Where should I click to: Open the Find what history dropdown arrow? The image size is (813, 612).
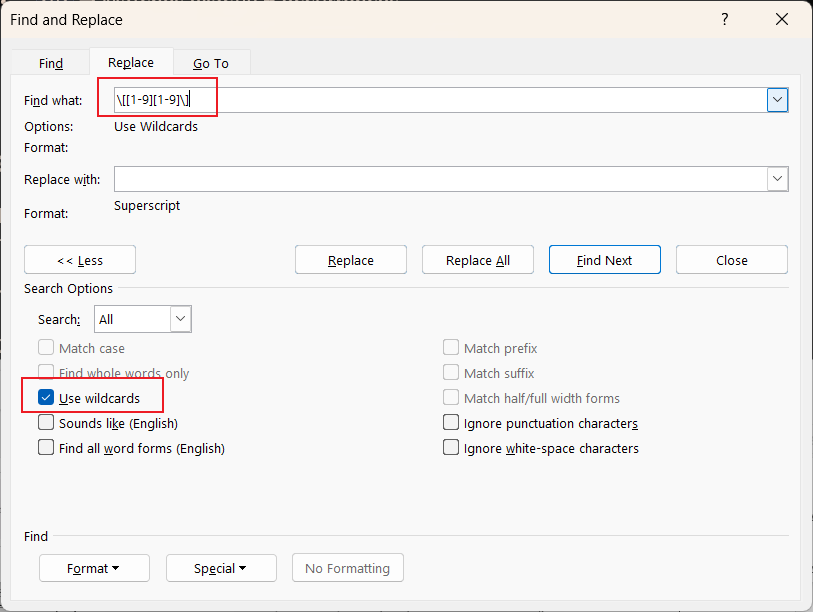[777, 99]
